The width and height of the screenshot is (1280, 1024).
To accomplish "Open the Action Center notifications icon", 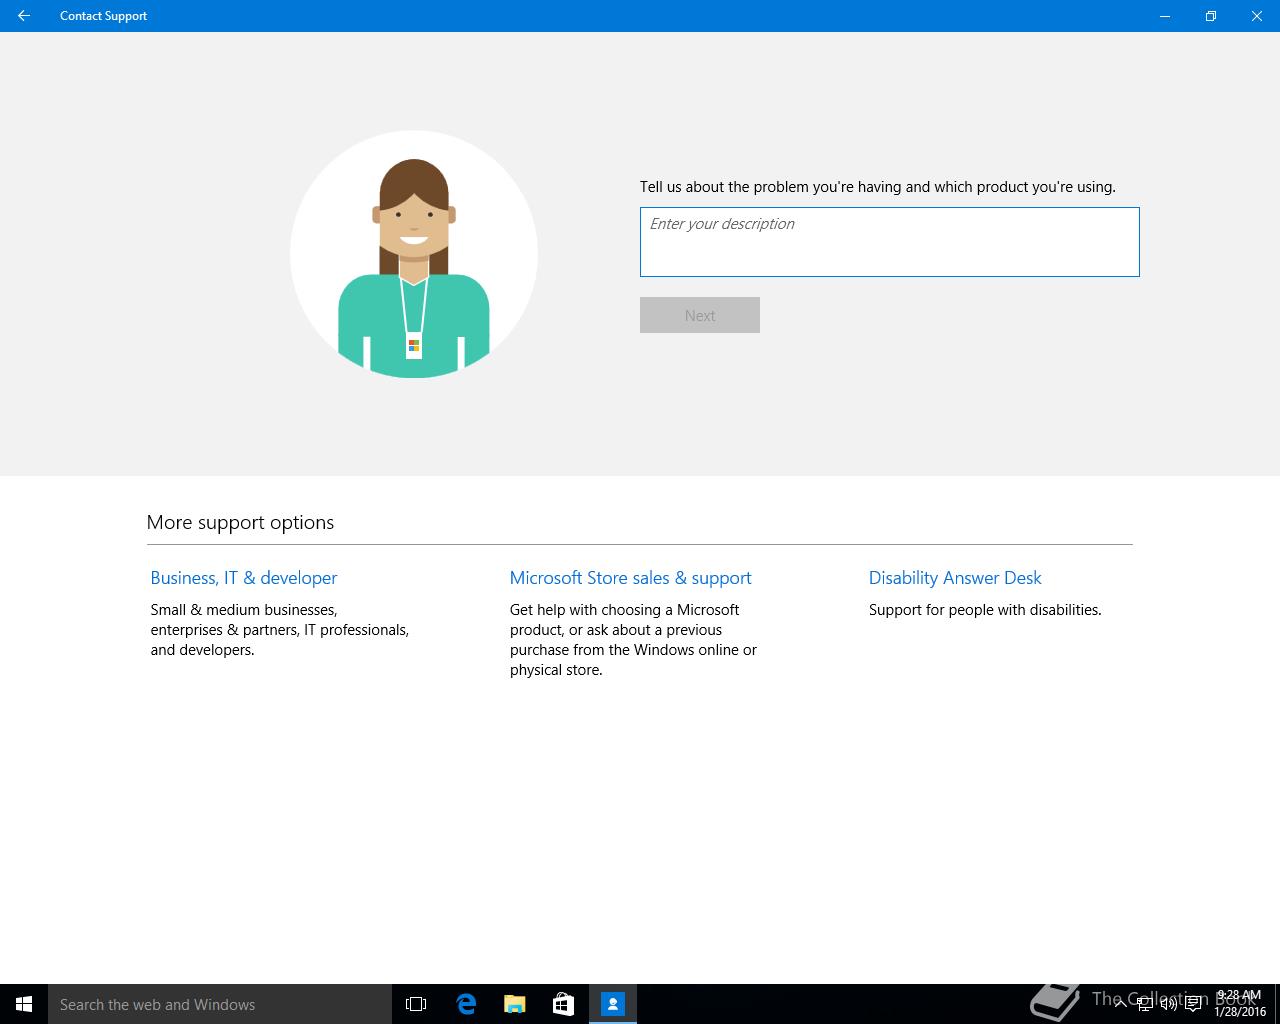I will click(x=1194, y=1004).
